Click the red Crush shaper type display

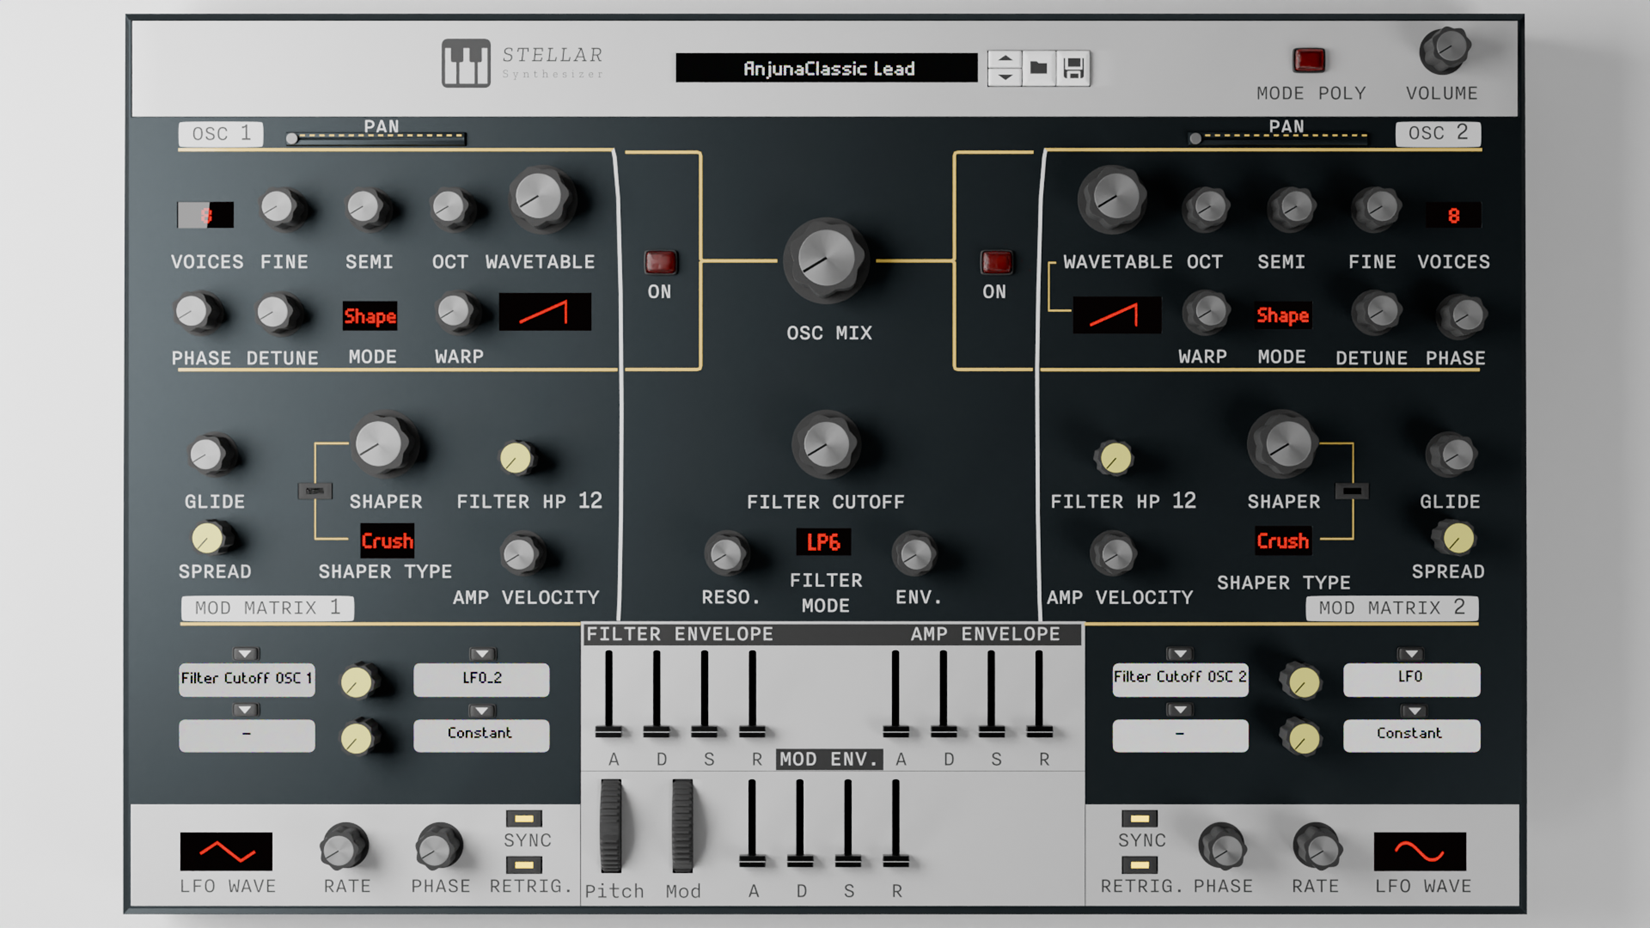click(x=386, y=541)
